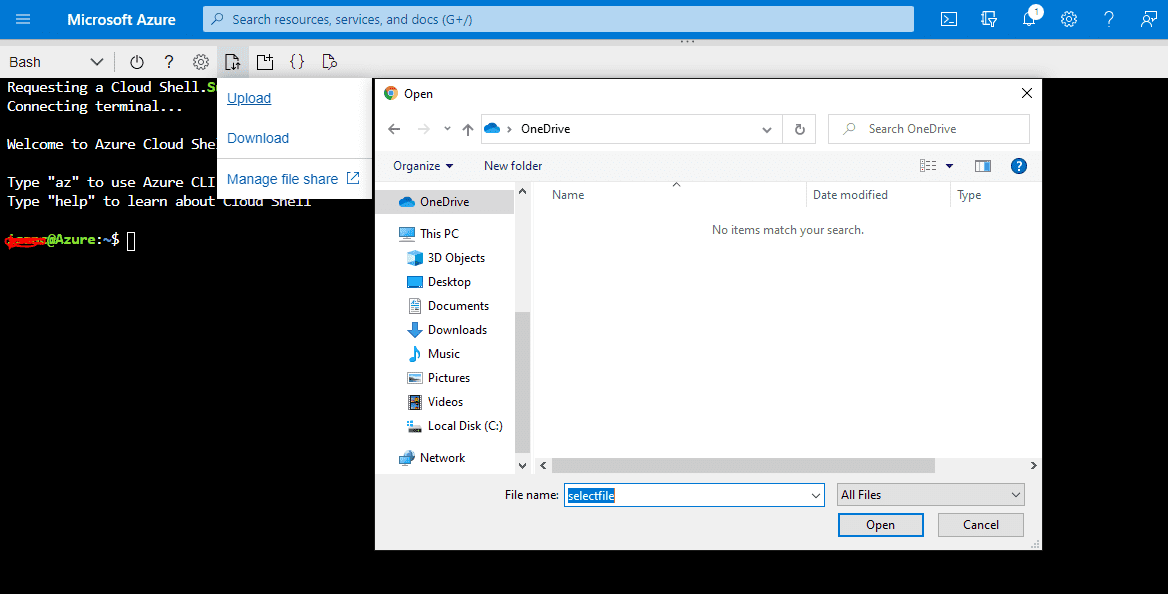Refresh the OneDrive folder listing

pos(799,129)
